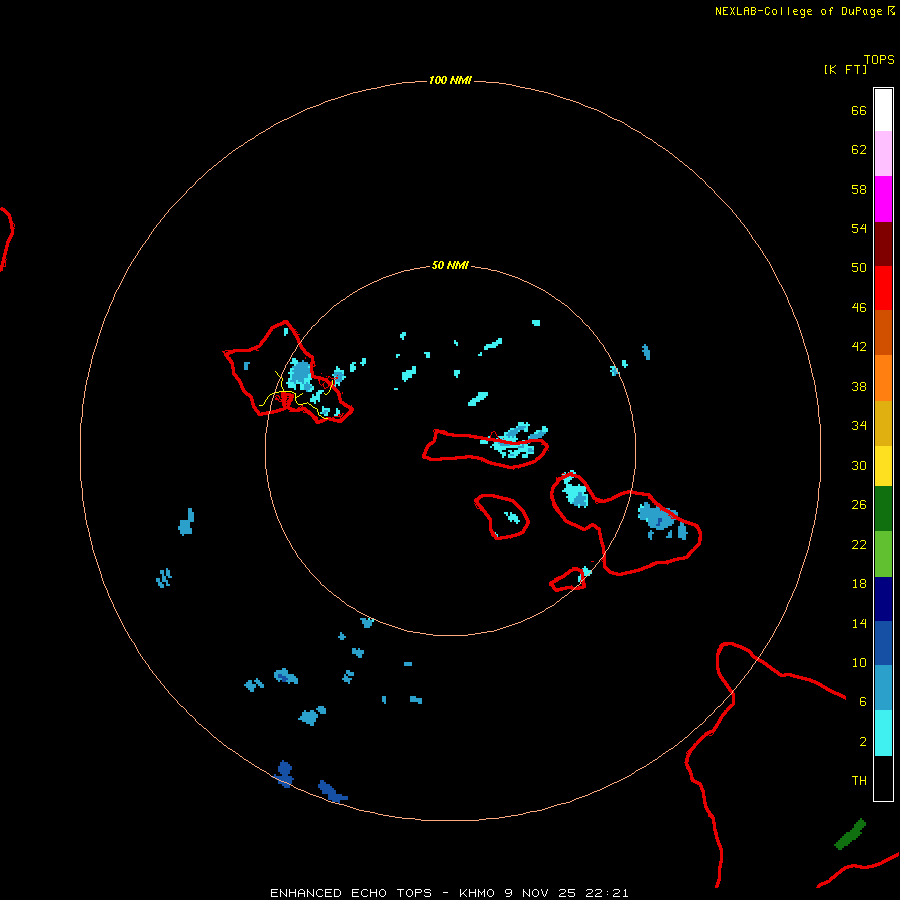
Task: Click the legend value 46
Action: click(859, 308)
